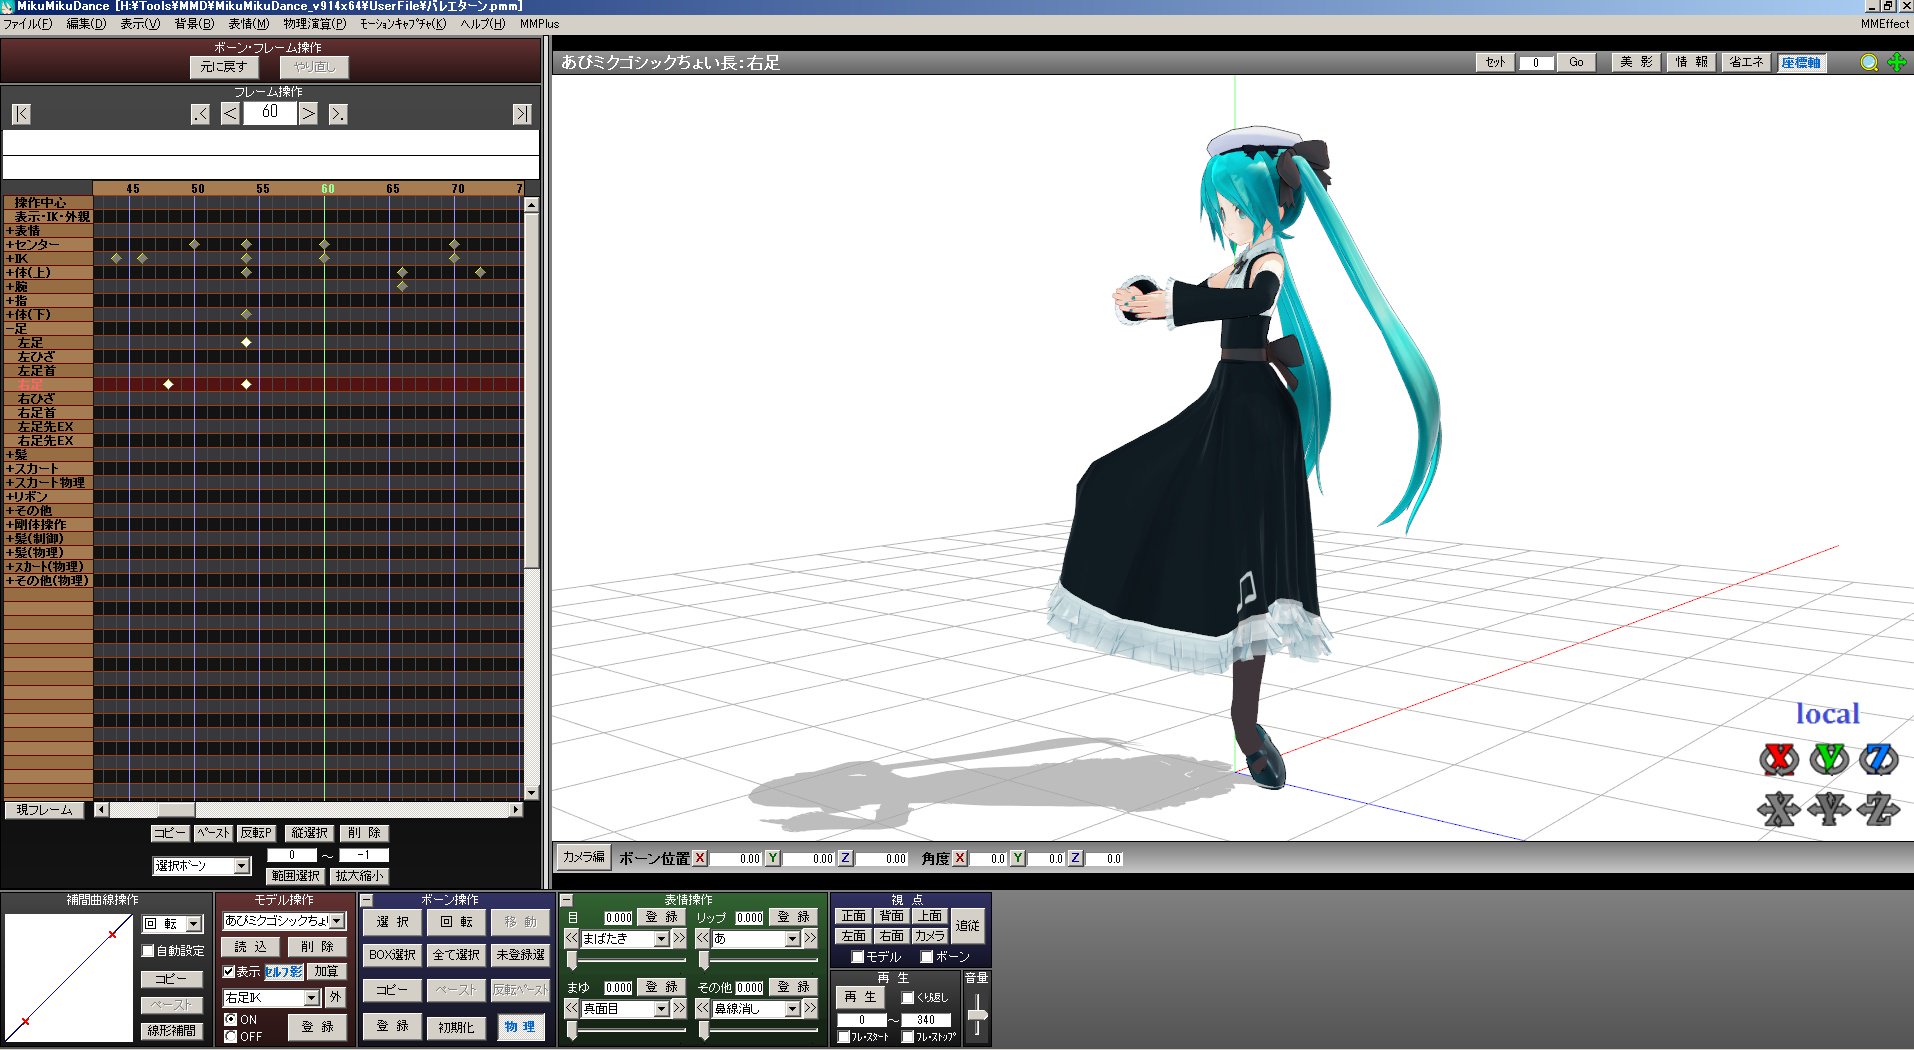The image size is (1914, 1050).
Task: Click >> arrow beside 真面目 brow morph
Action: pos(679,1008)
